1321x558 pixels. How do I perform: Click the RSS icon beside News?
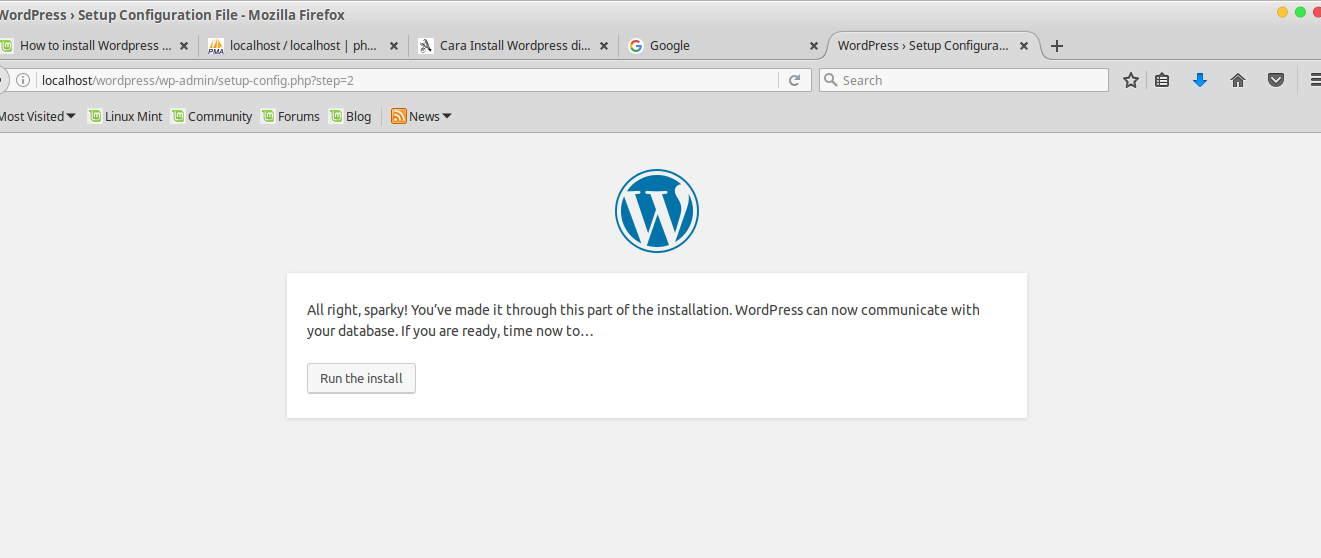399,116
